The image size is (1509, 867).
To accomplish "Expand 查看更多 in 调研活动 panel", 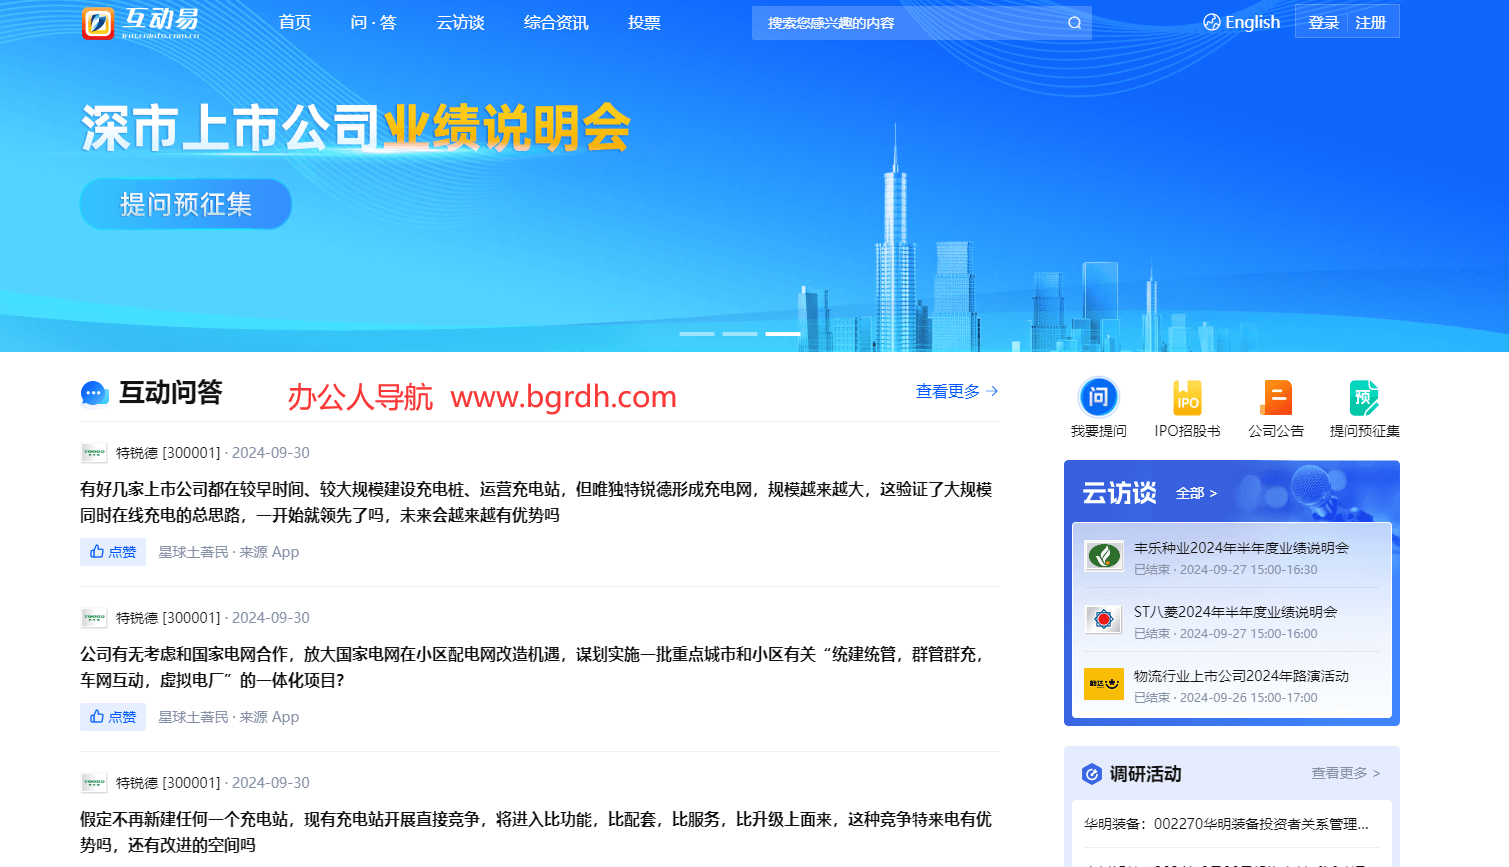I will click(x=1346, y=773).
